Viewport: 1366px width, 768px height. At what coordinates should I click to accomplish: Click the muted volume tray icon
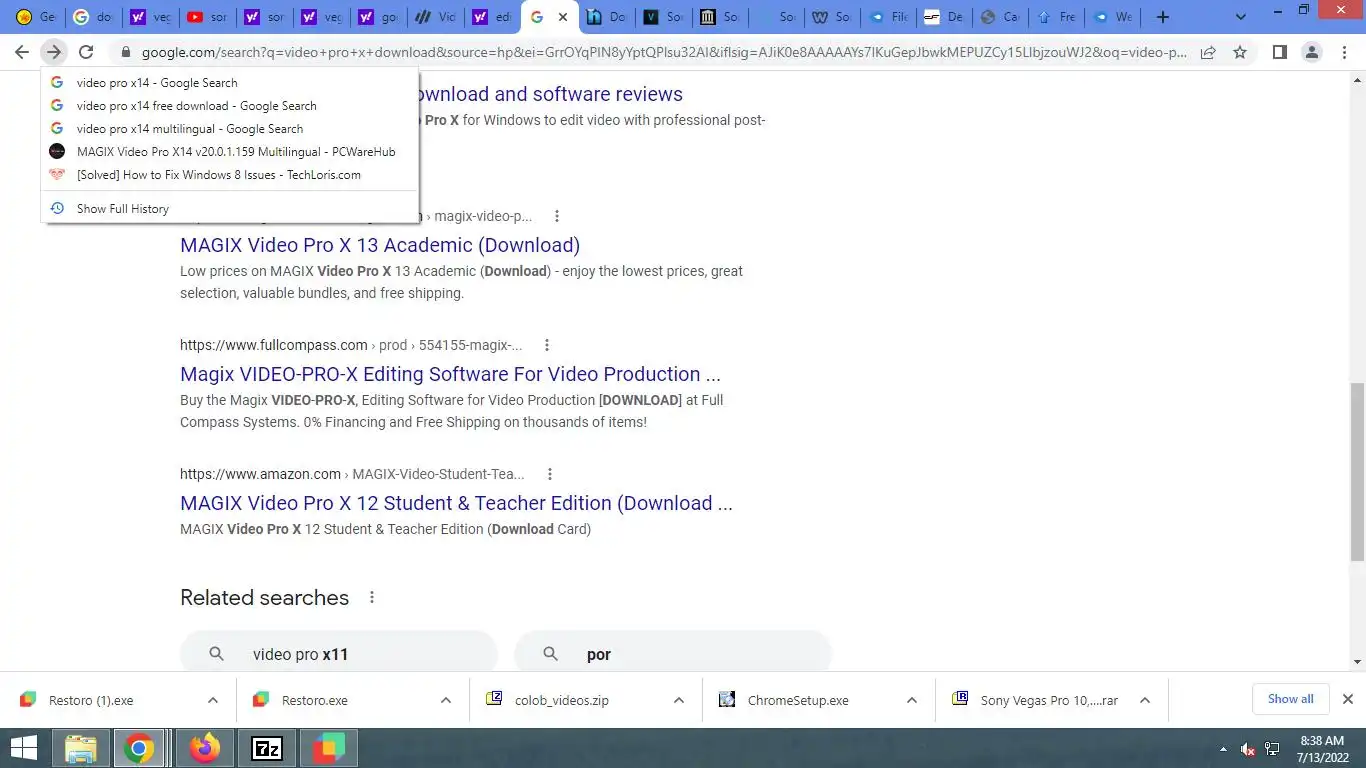tap(1247, 749)
